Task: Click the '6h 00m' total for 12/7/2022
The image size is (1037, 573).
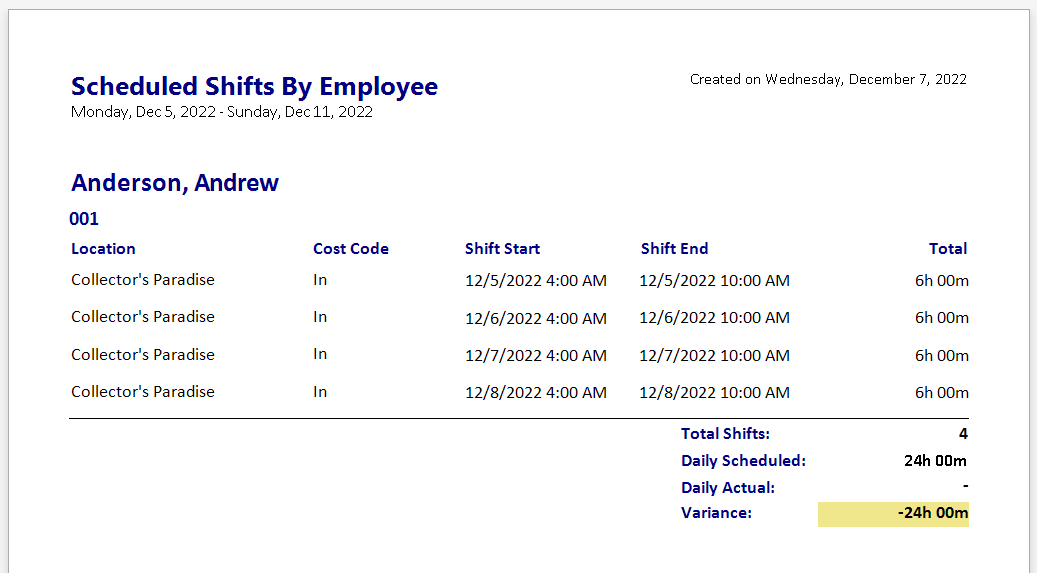Action: click(x=942, y=355)
